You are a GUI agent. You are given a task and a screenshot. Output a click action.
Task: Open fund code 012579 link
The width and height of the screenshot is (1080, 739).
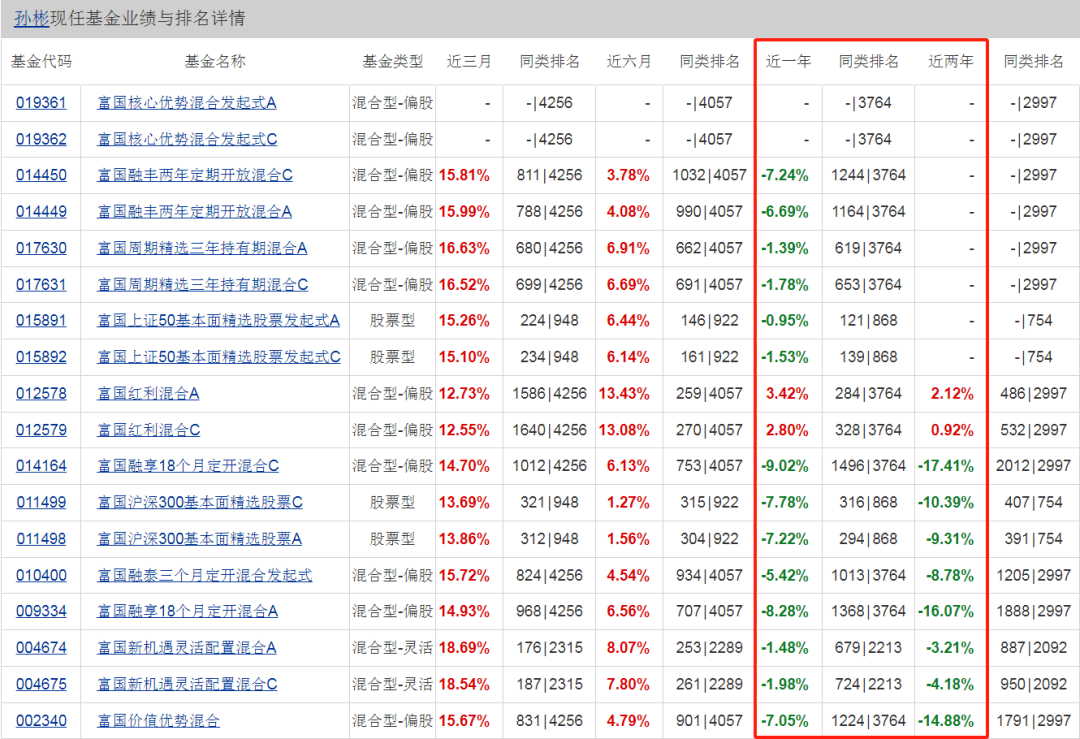pos(41,430)
